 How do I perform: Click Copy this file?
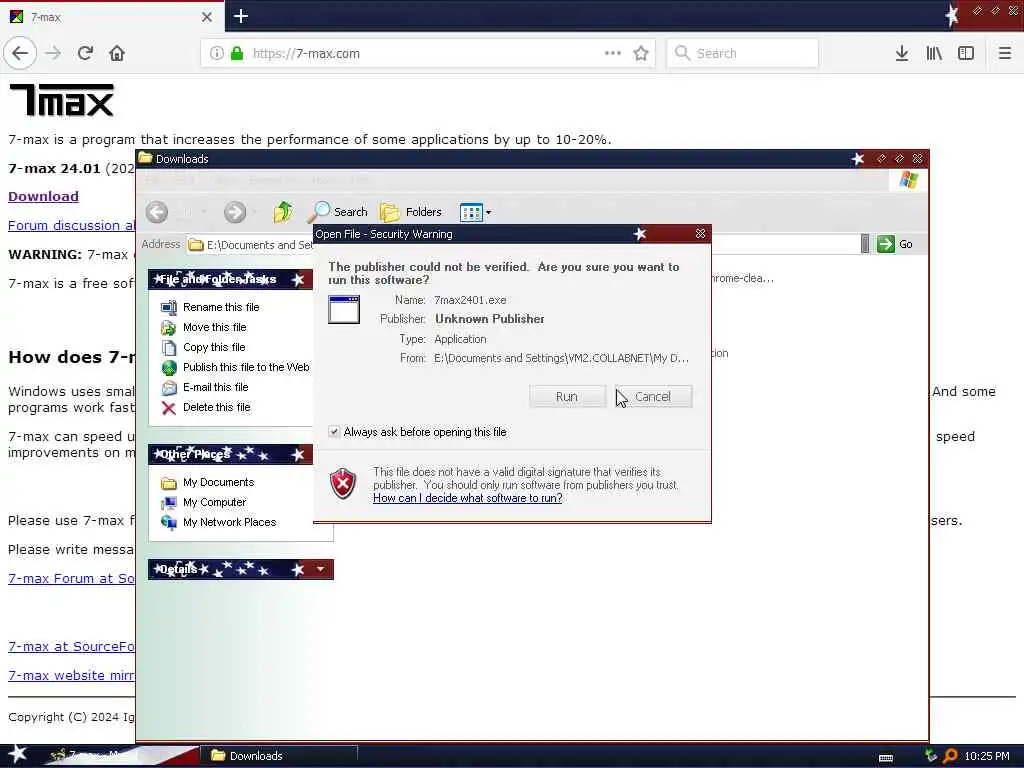tap(214, 347)
